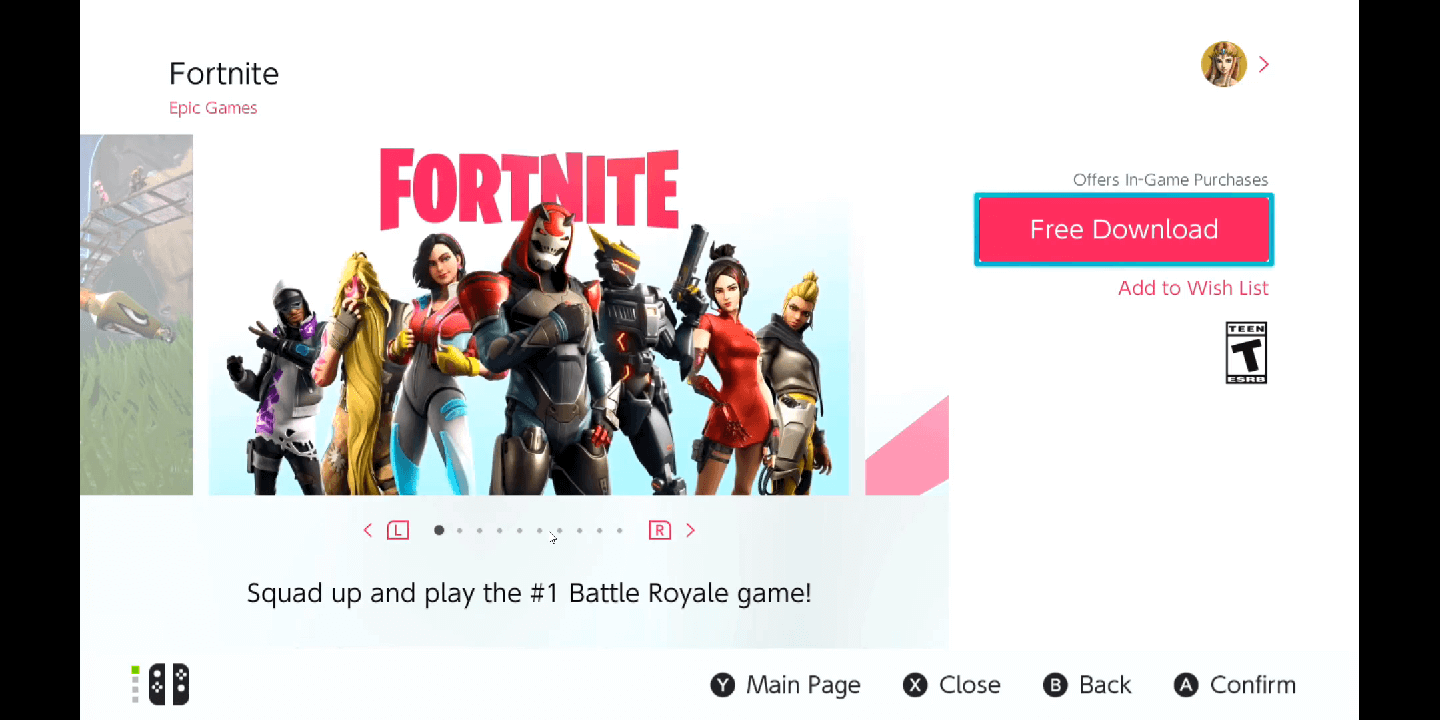The height and width of the screenshot is (720, 1440).
Task: Click the B Back button icon
Action: click(x=1055, y=685)
